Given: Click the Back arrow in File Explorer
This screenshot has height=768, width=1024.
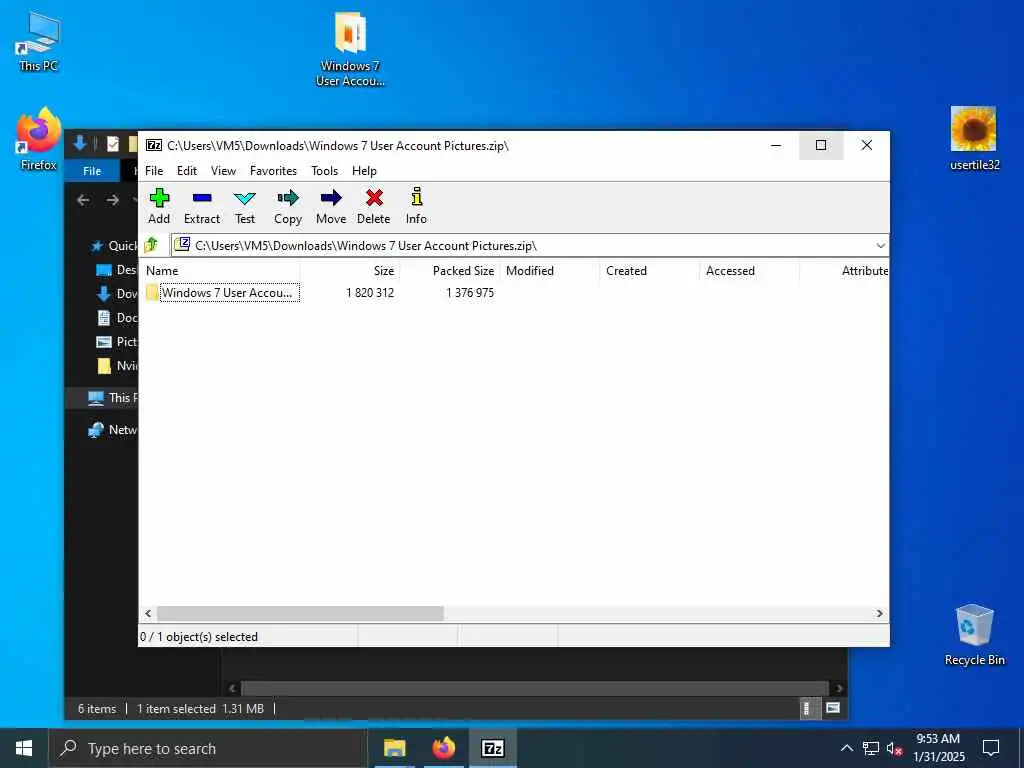Looking at the screenshot, I should click(83, 200).
